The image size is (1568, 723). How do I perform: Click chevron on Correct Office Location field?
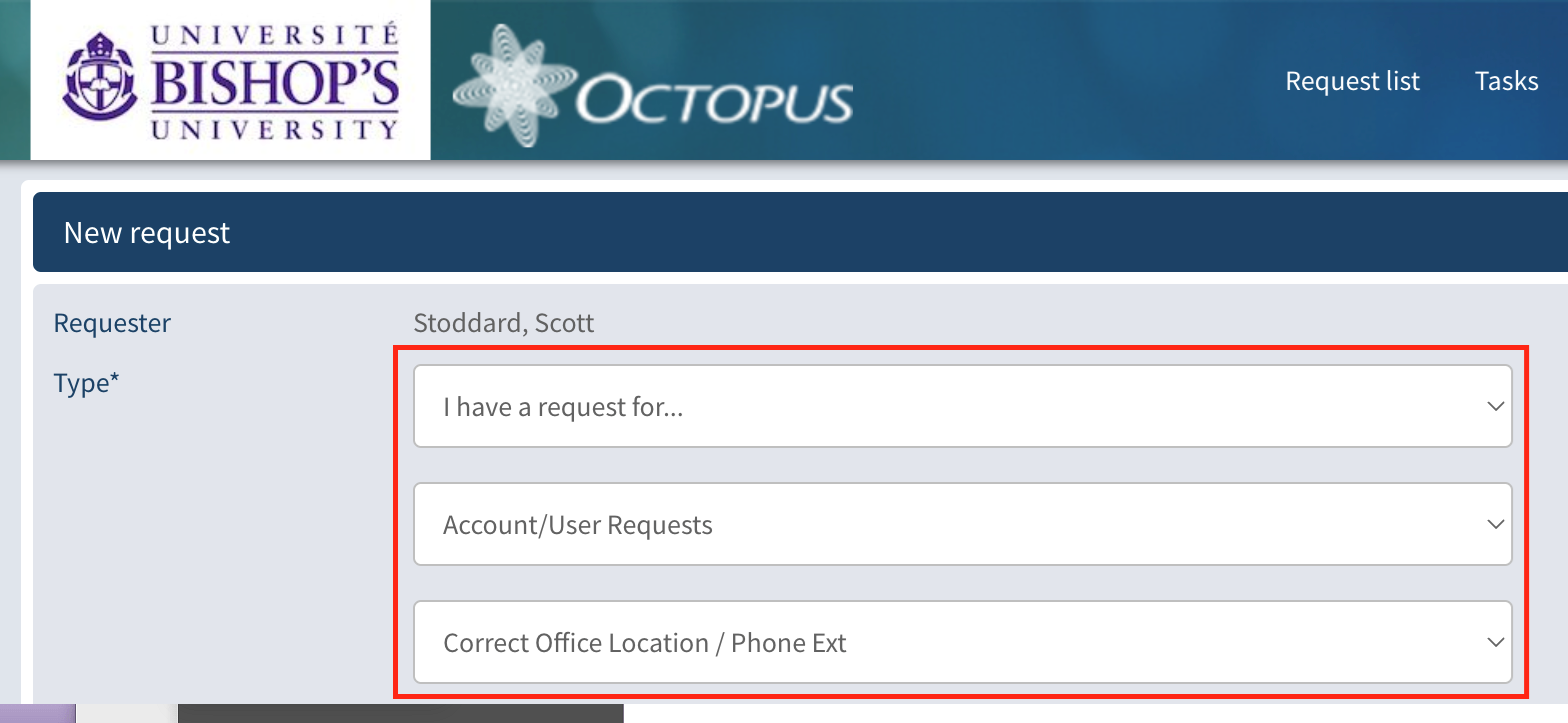[1495, 642]
